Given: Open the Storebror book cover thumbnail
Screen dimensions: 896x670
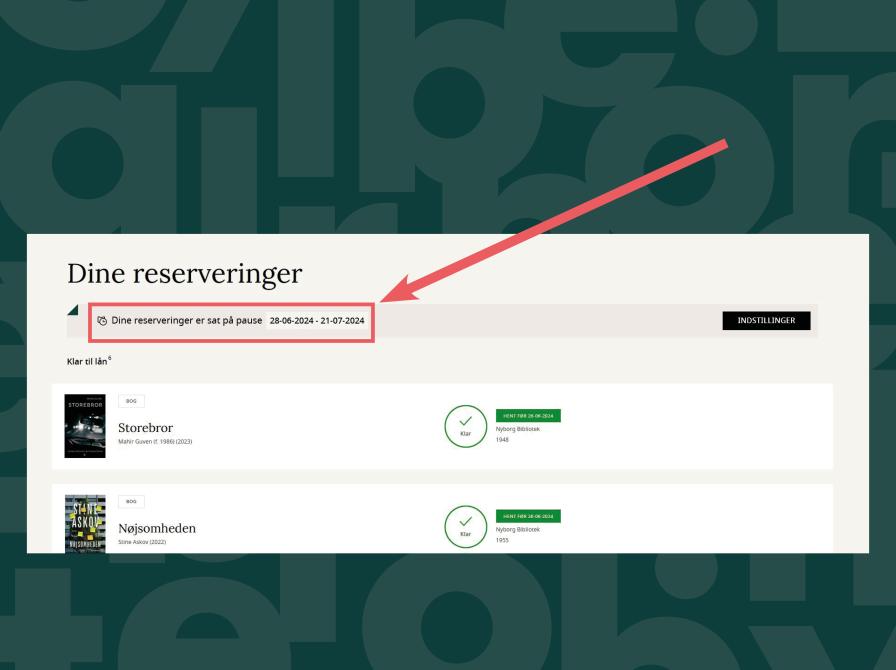Looking at the screenshot, I should coord(84,426).
